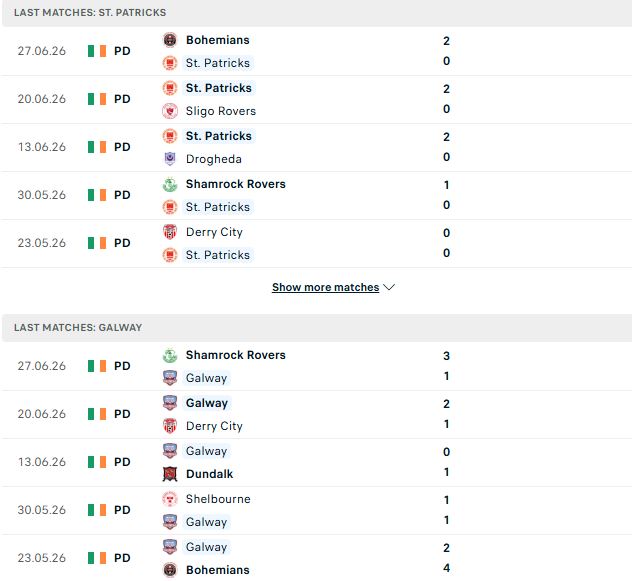The width and height of the screenshot is (632, 581).
Task: Expand the Show more matches chevron
Action: [x=389, y=287]
